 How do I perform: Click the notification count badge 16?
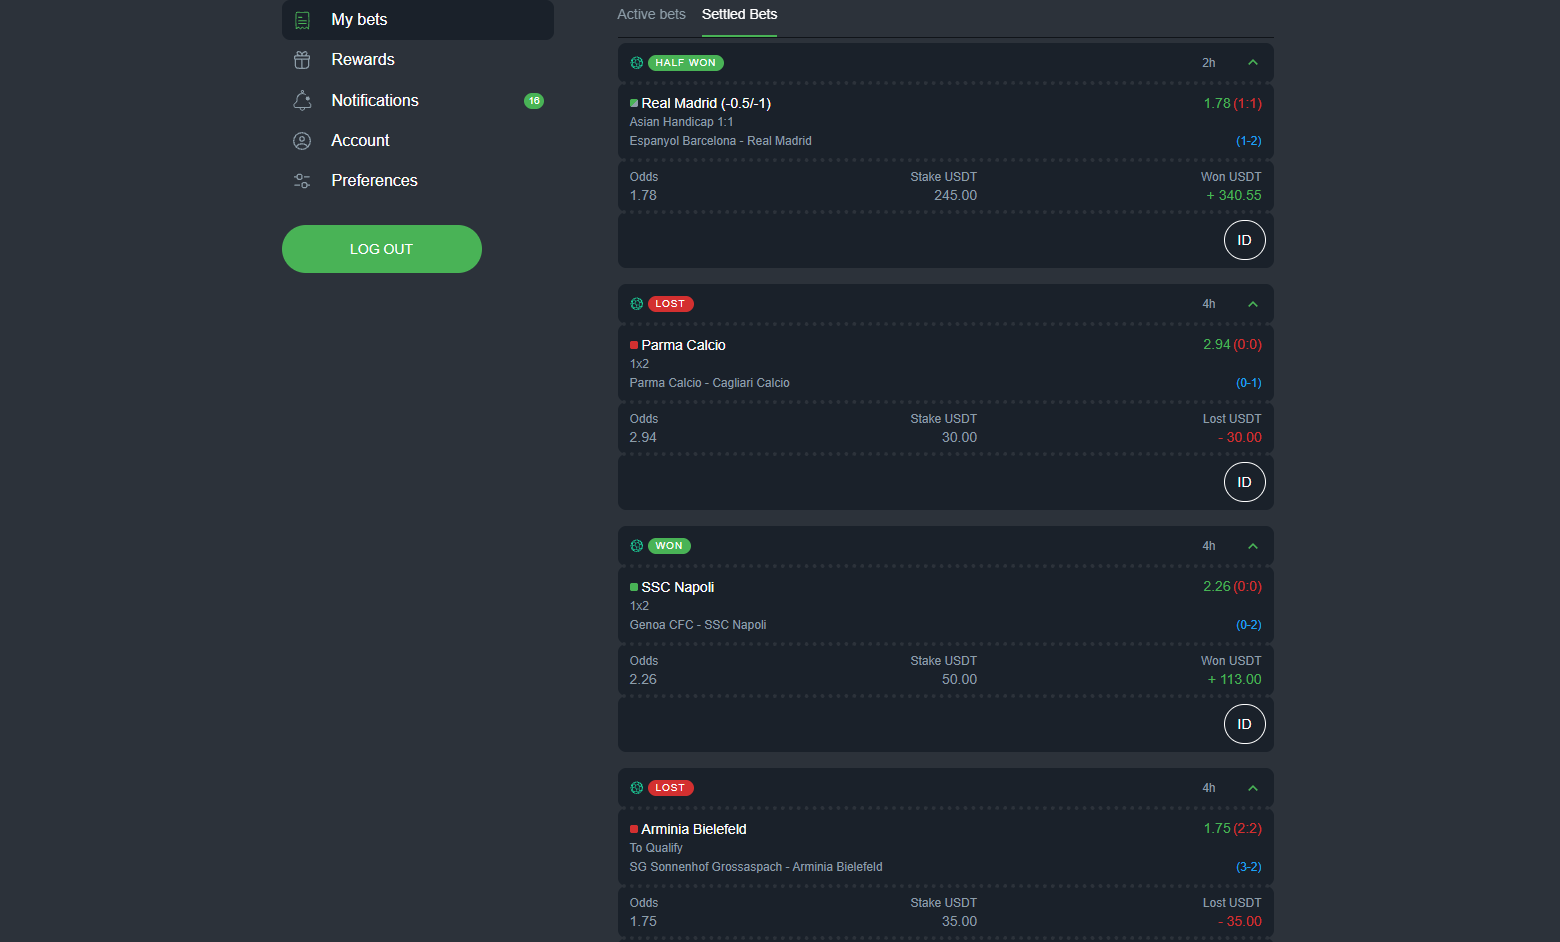(534, 101)
